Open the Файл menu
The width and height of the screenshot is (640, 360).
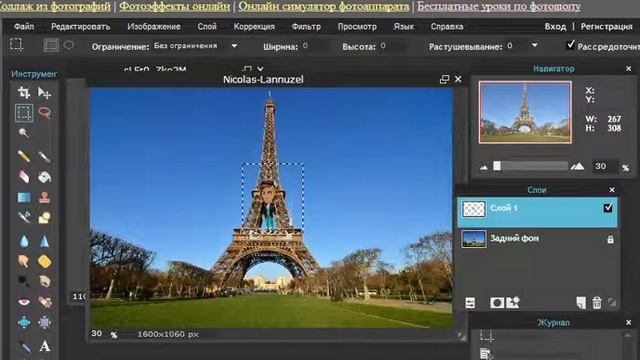tap(24, 27)
